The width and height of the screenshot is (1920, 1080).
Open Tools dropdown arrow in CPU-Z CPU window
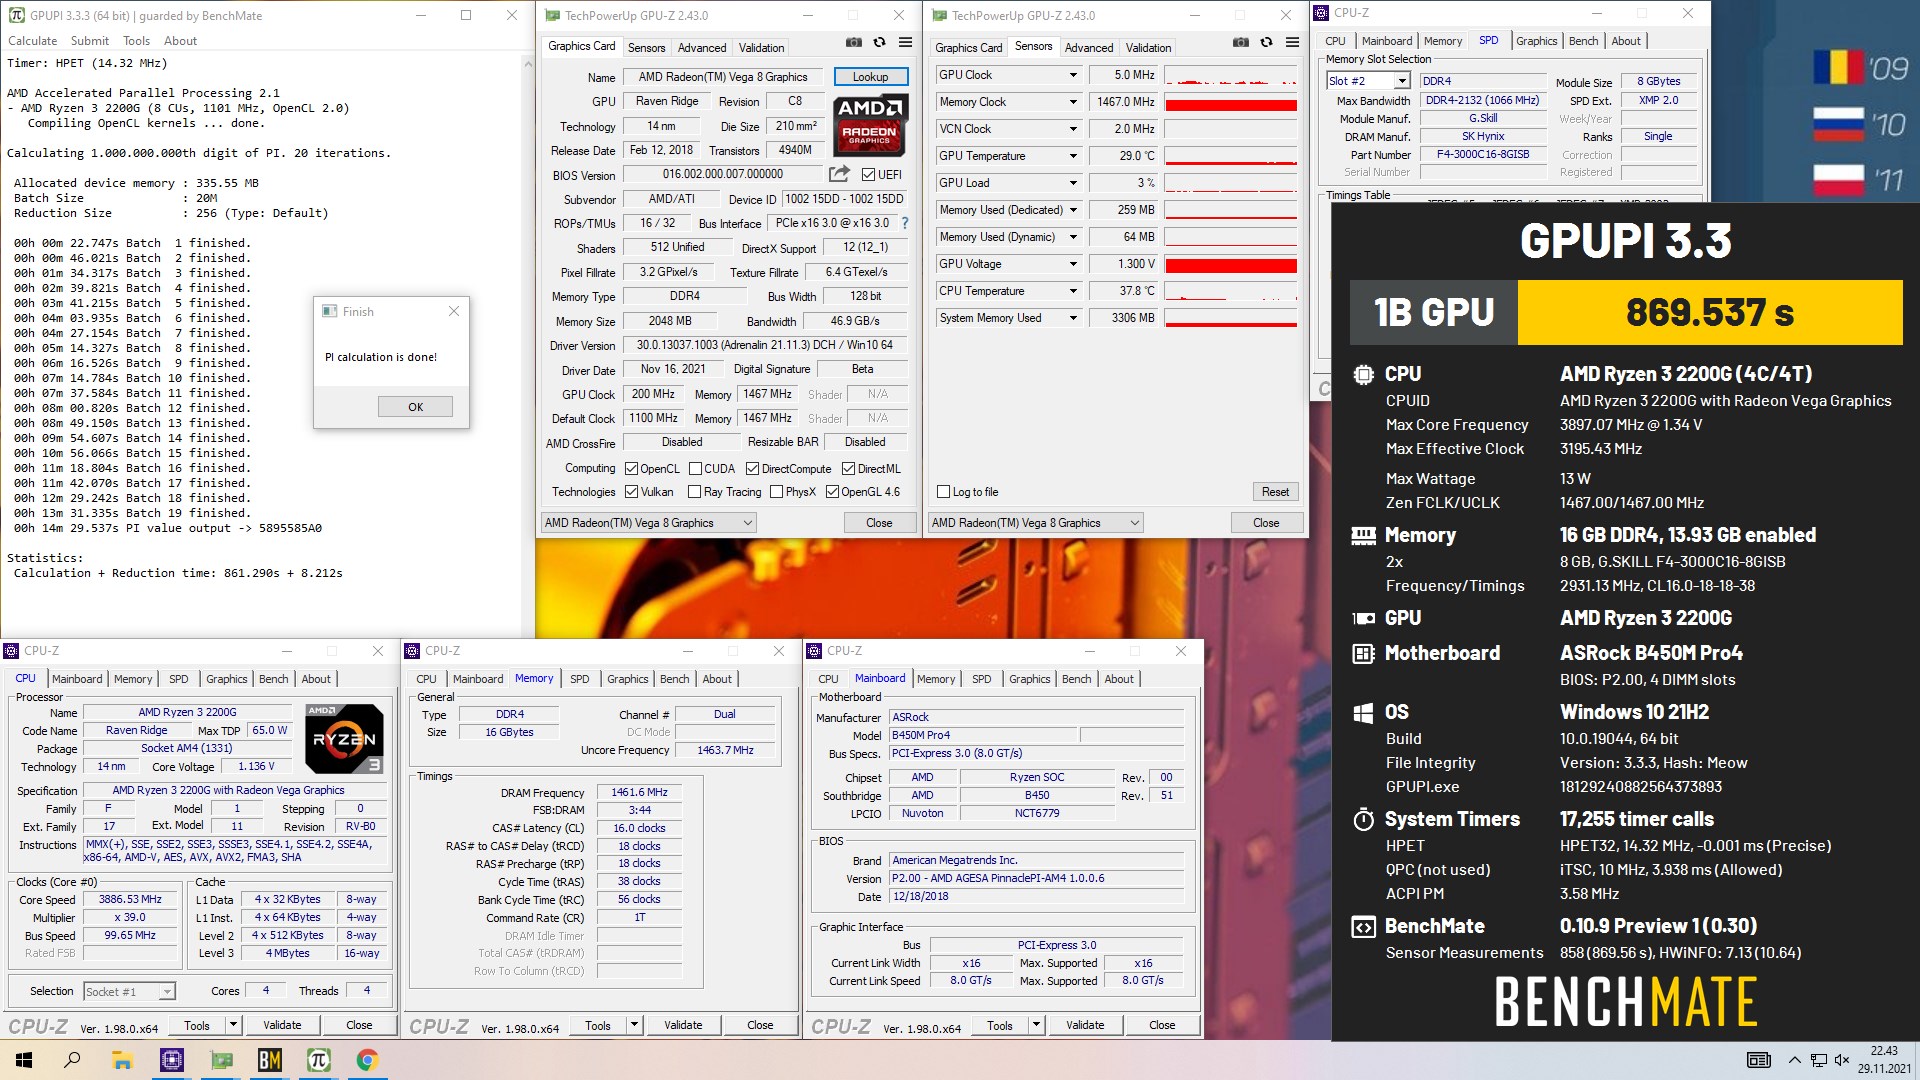(233, 1025)
